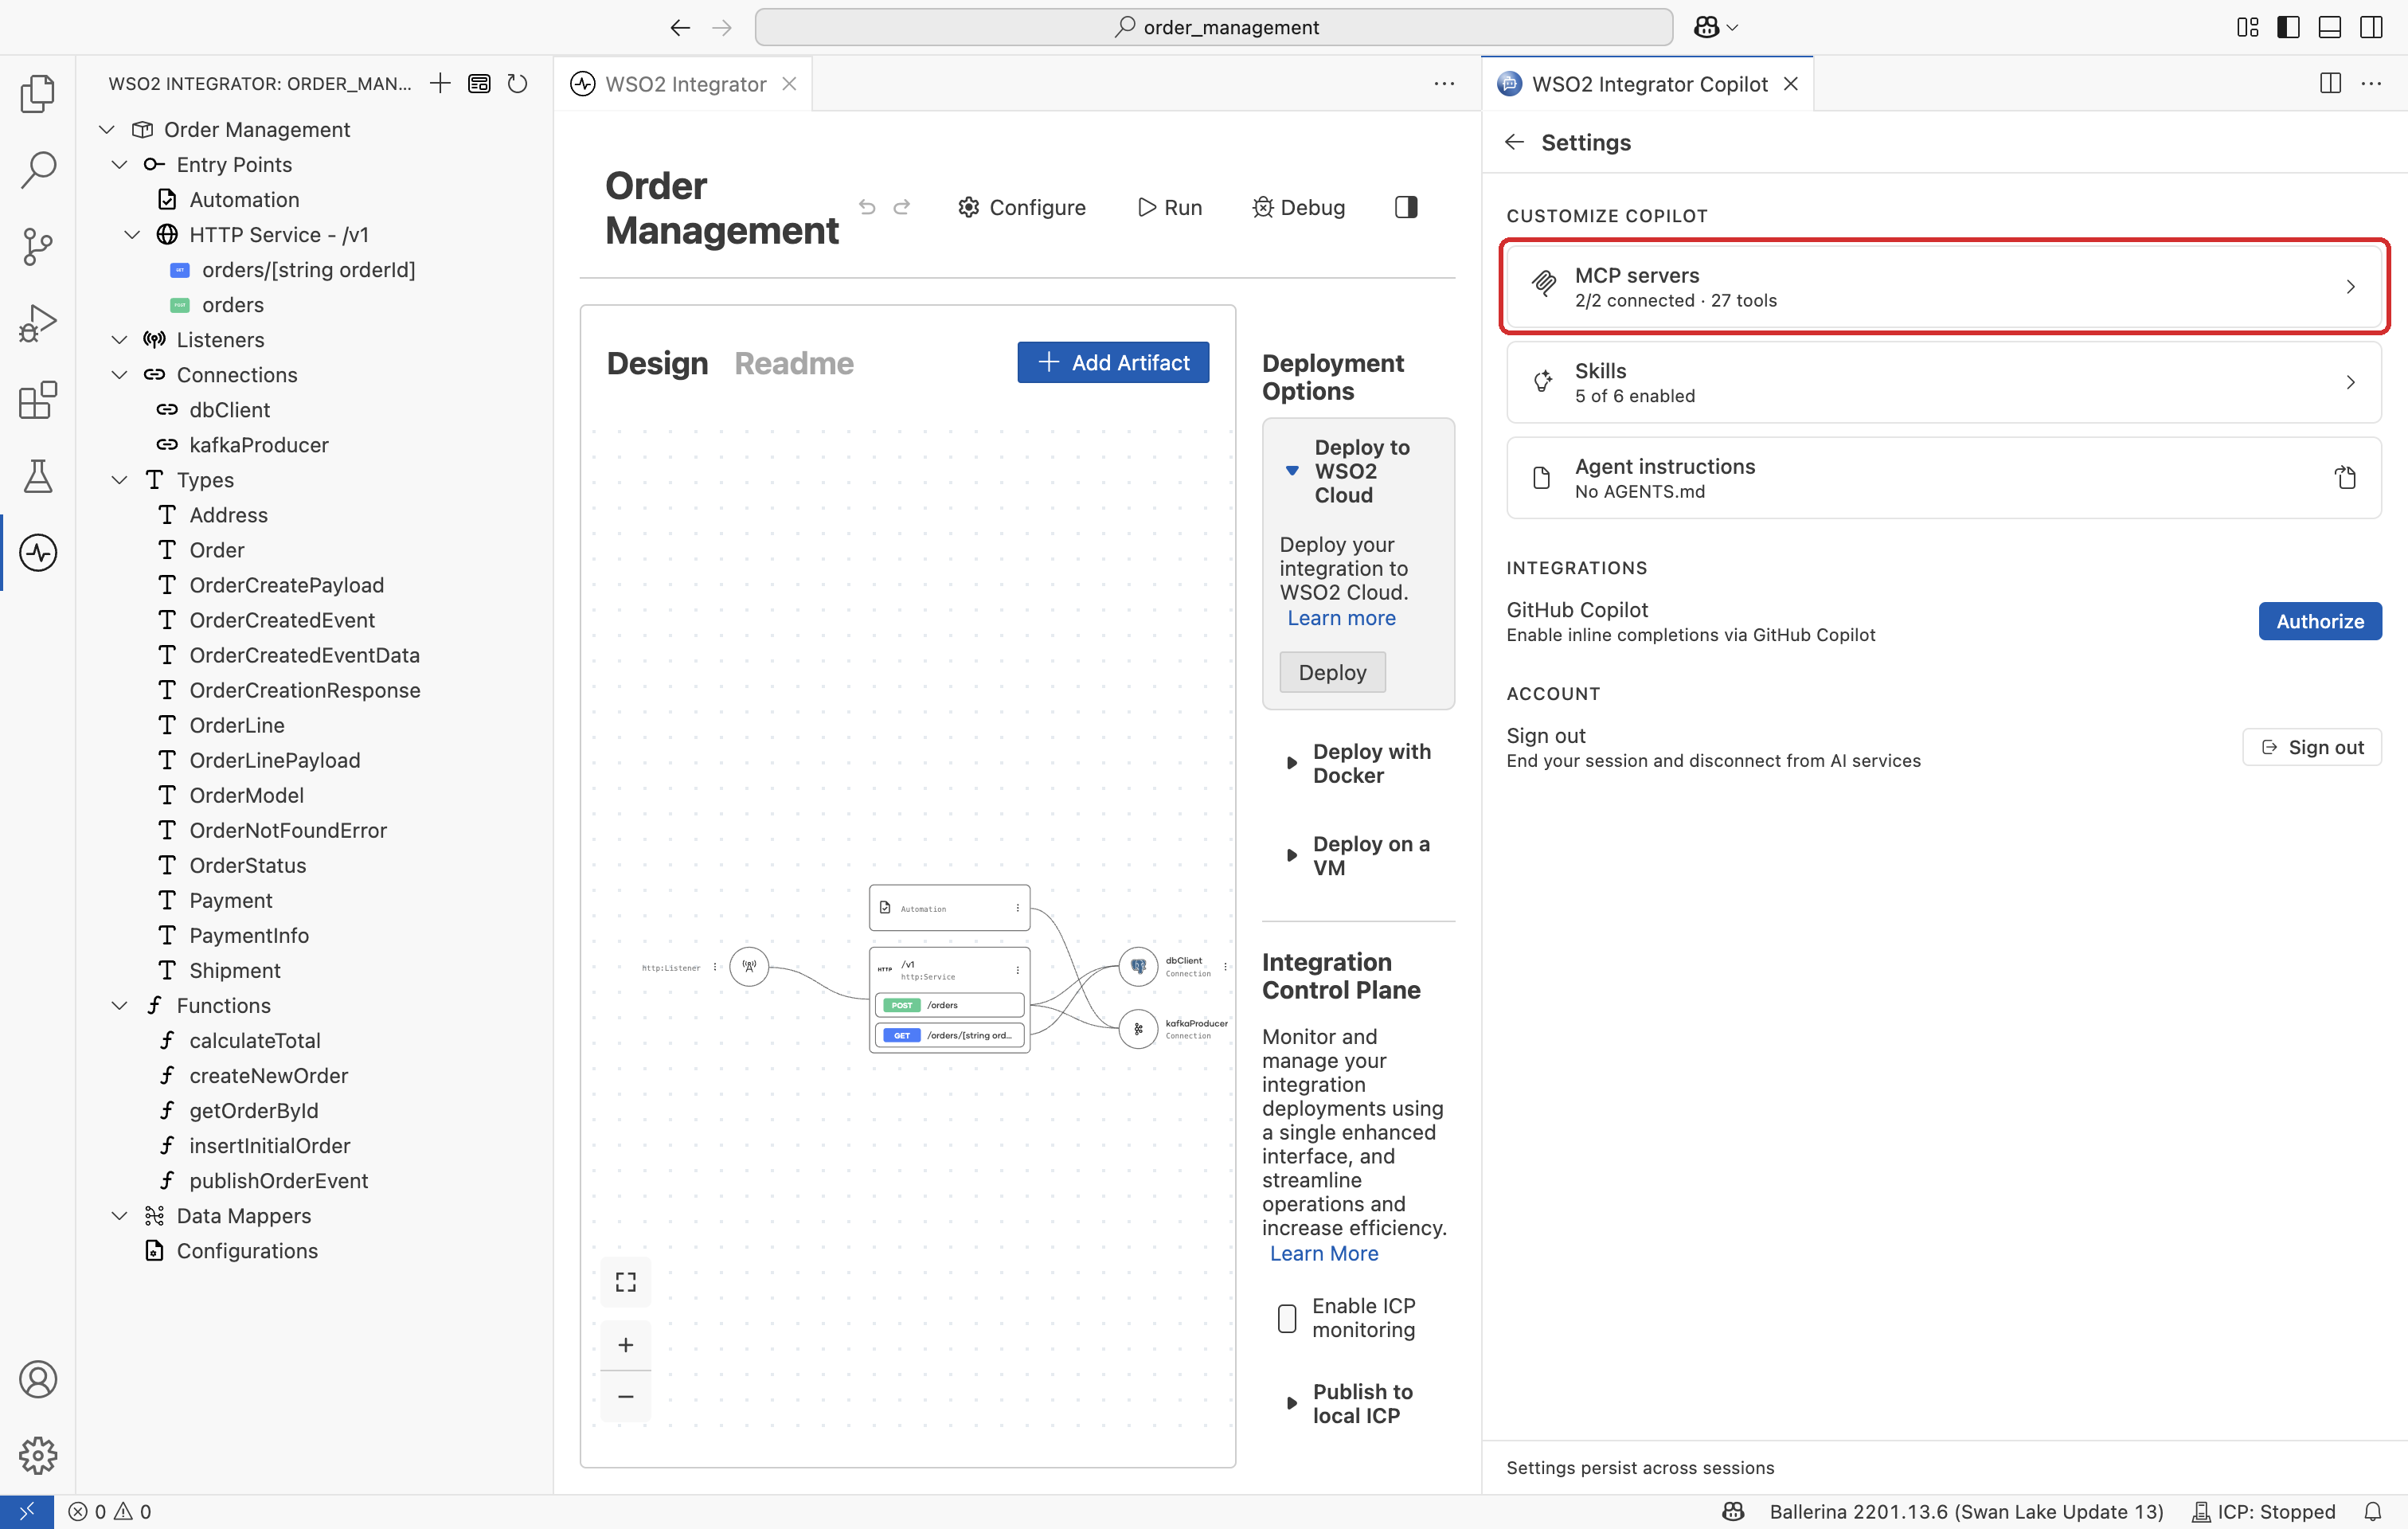Zoom out with the minus canvas button
Screen dimensions: 2408x1529
pyautogui.click(x=626, y=1396)
